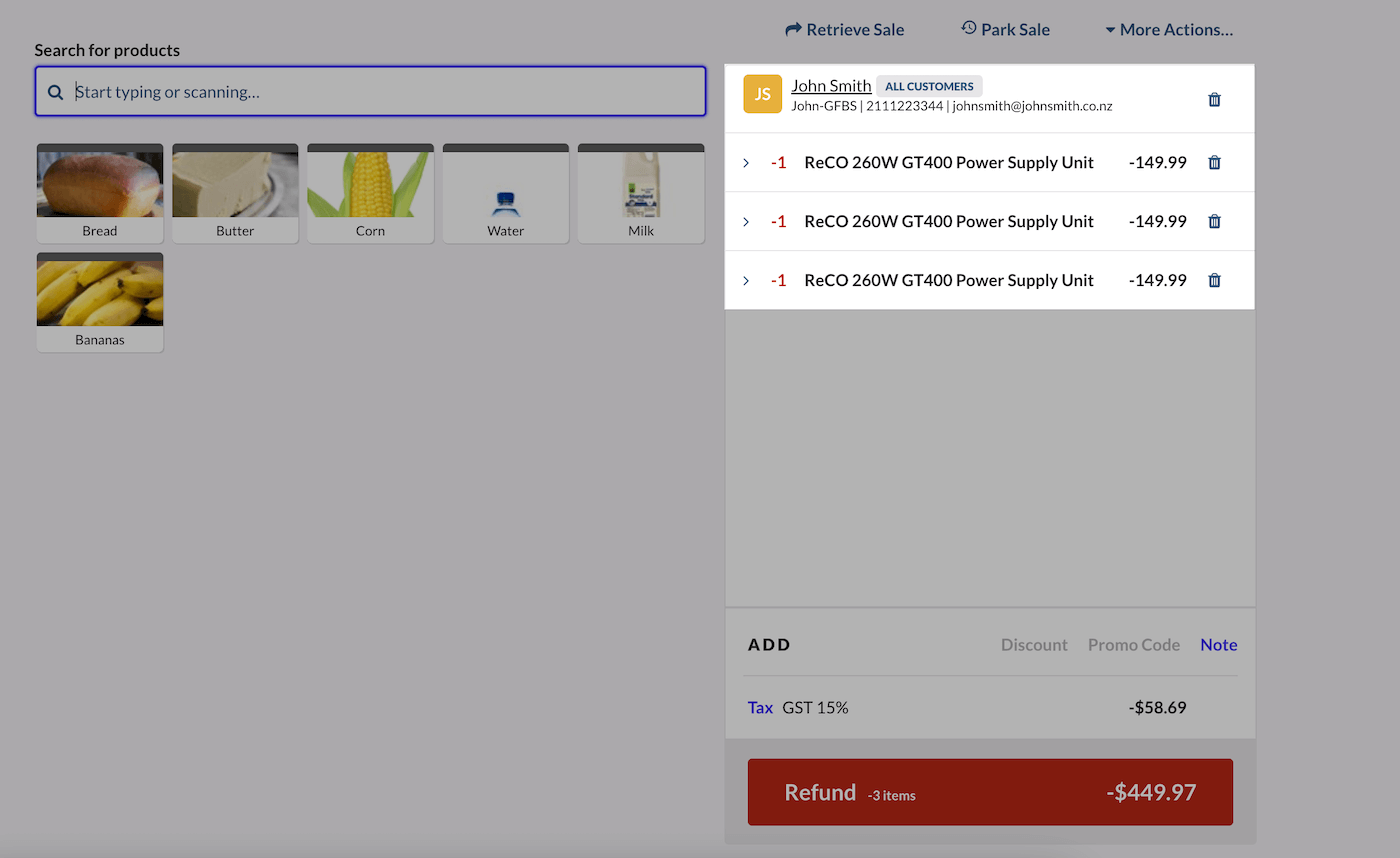Add a Note to the sale
This screenshot has height=858, width=1400.
coord(1218,645)
